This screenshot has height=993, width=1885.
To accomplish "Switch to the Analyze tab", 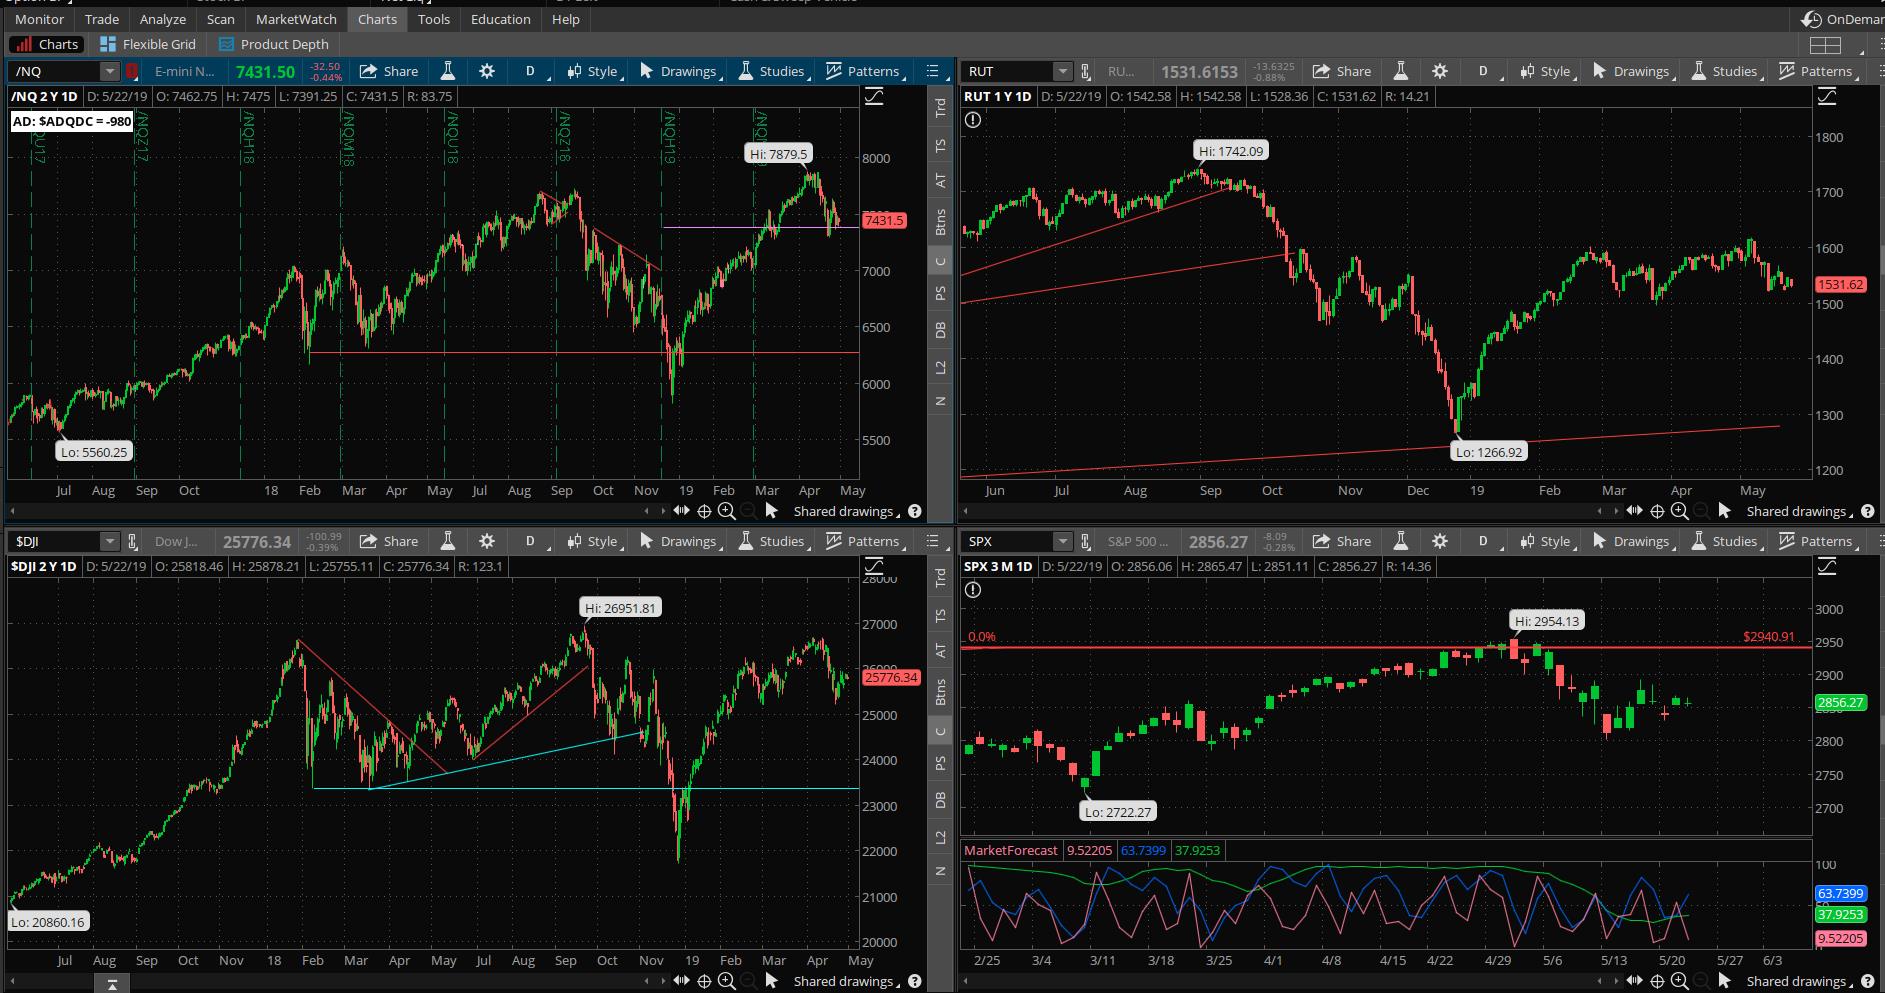I will (163, 19).
